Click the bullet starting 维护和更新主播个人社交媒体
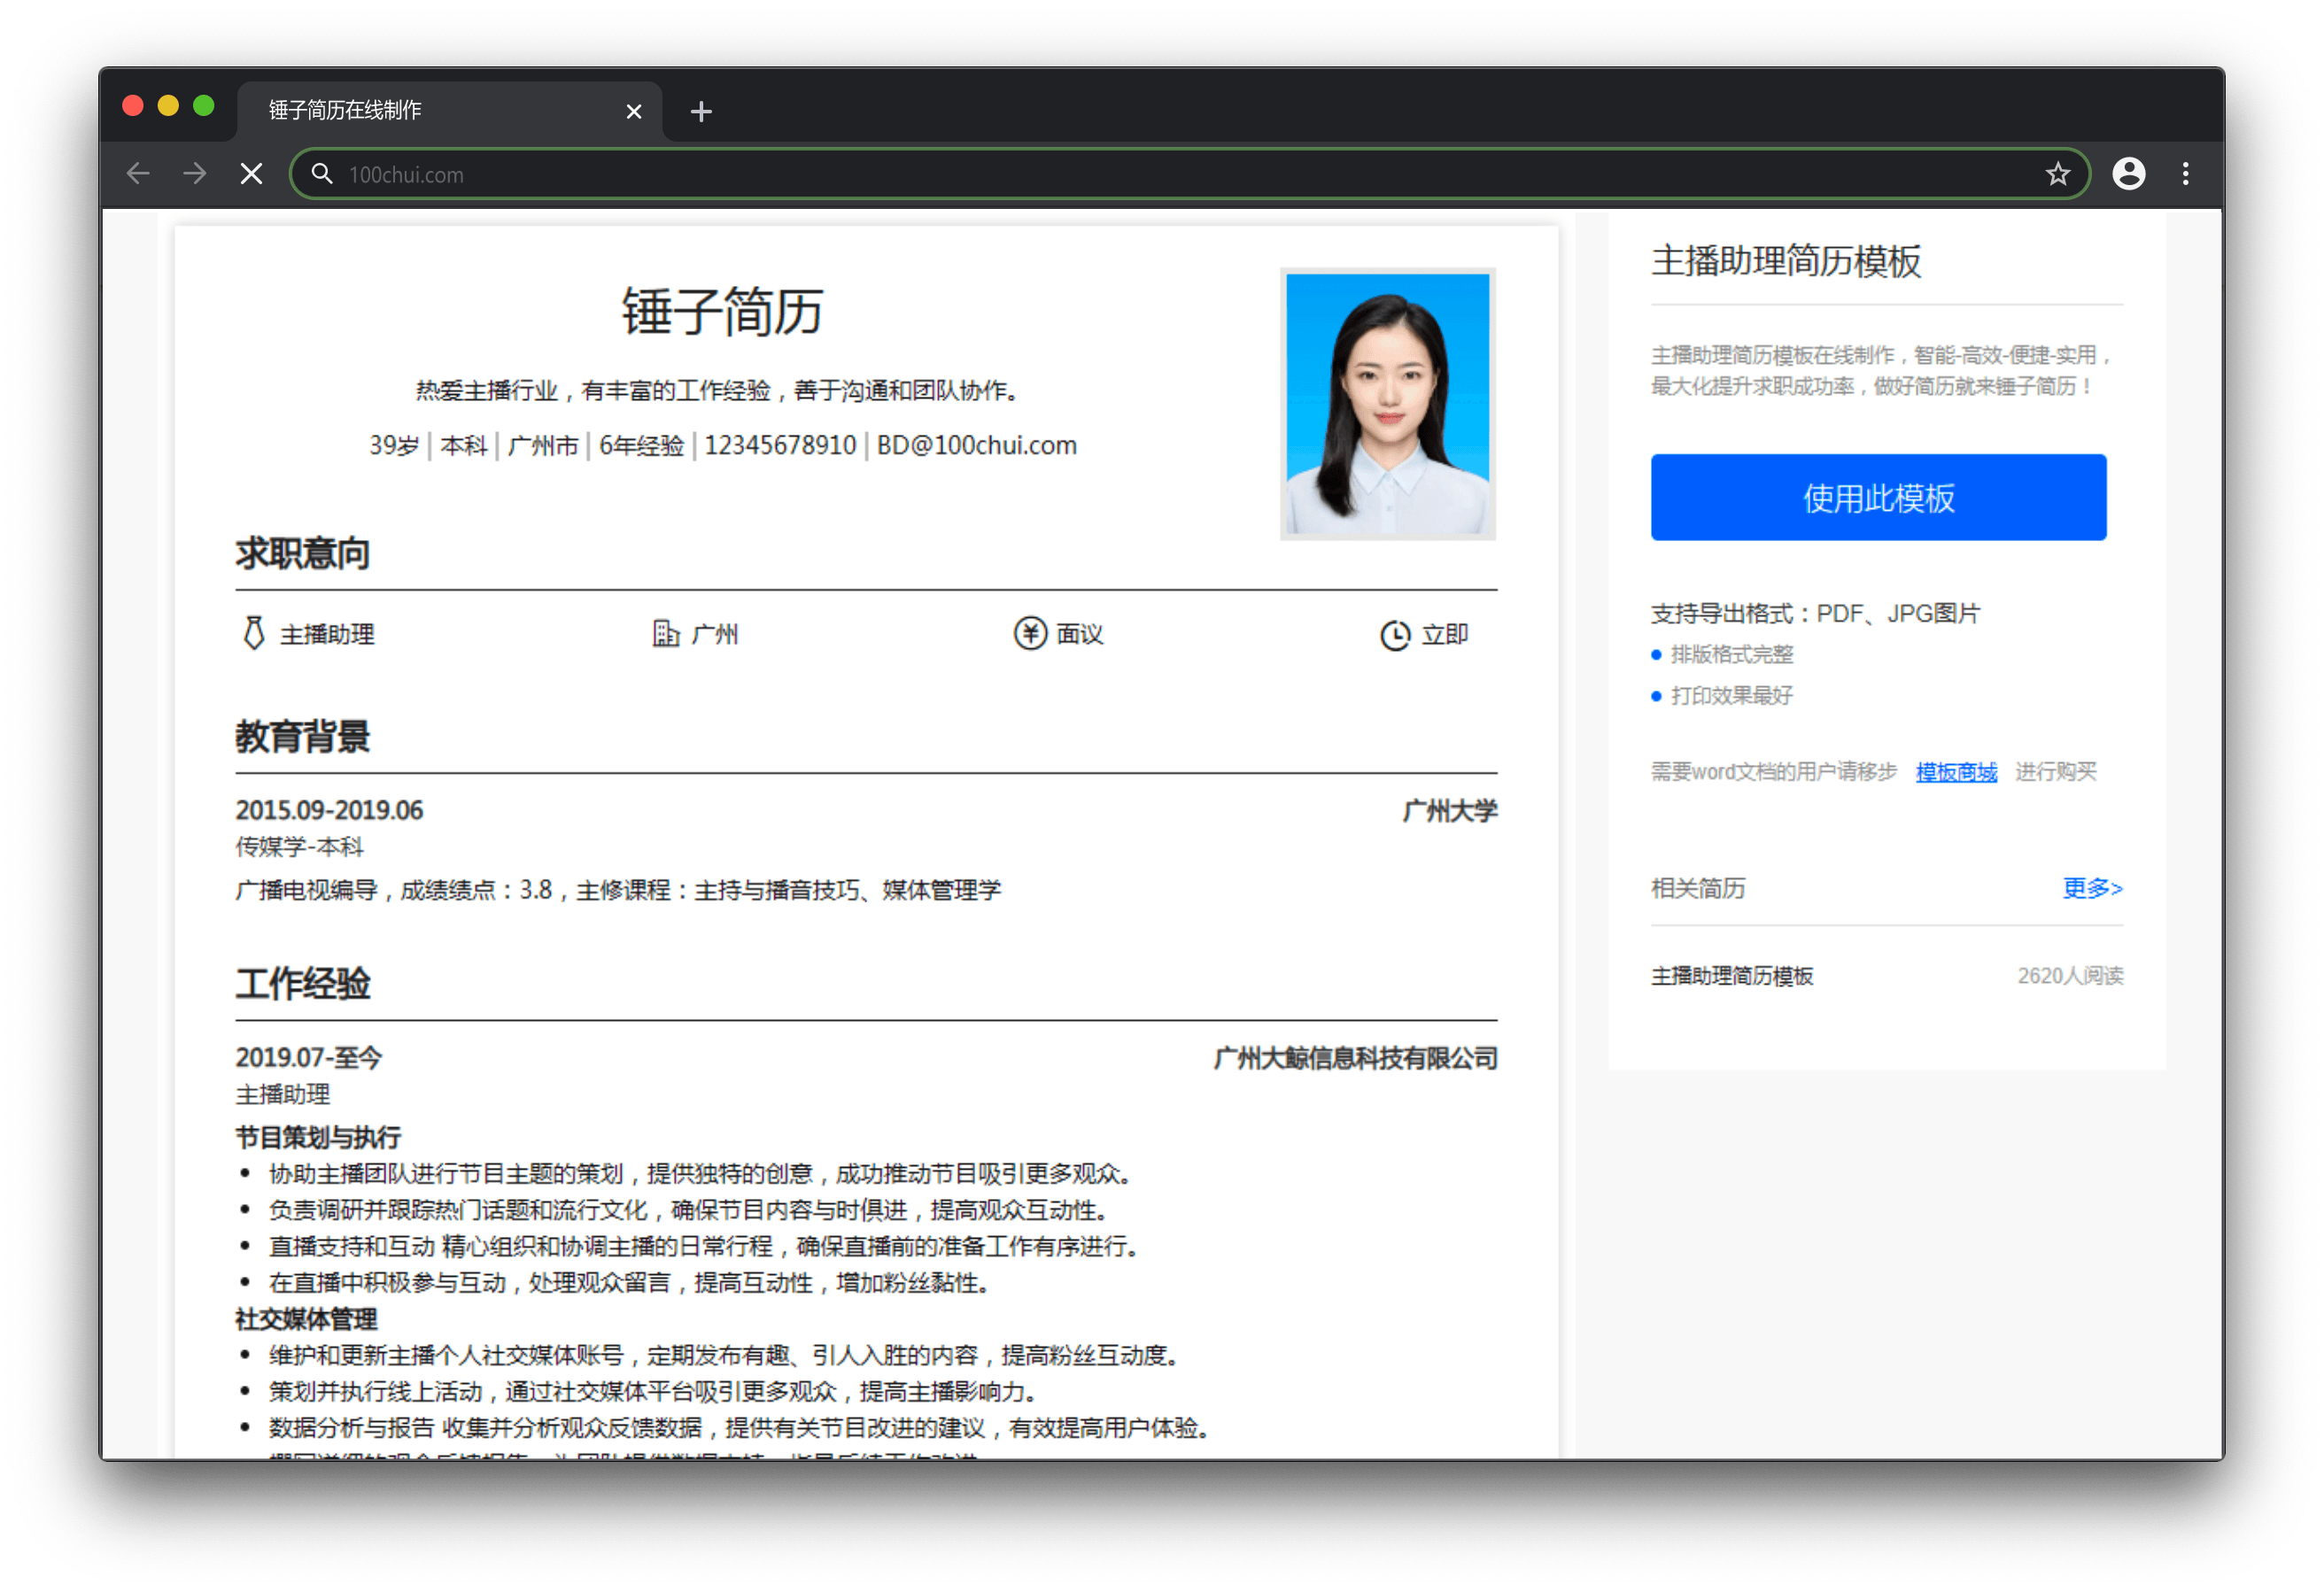2324x1592 pixels. coord(726,1356)
